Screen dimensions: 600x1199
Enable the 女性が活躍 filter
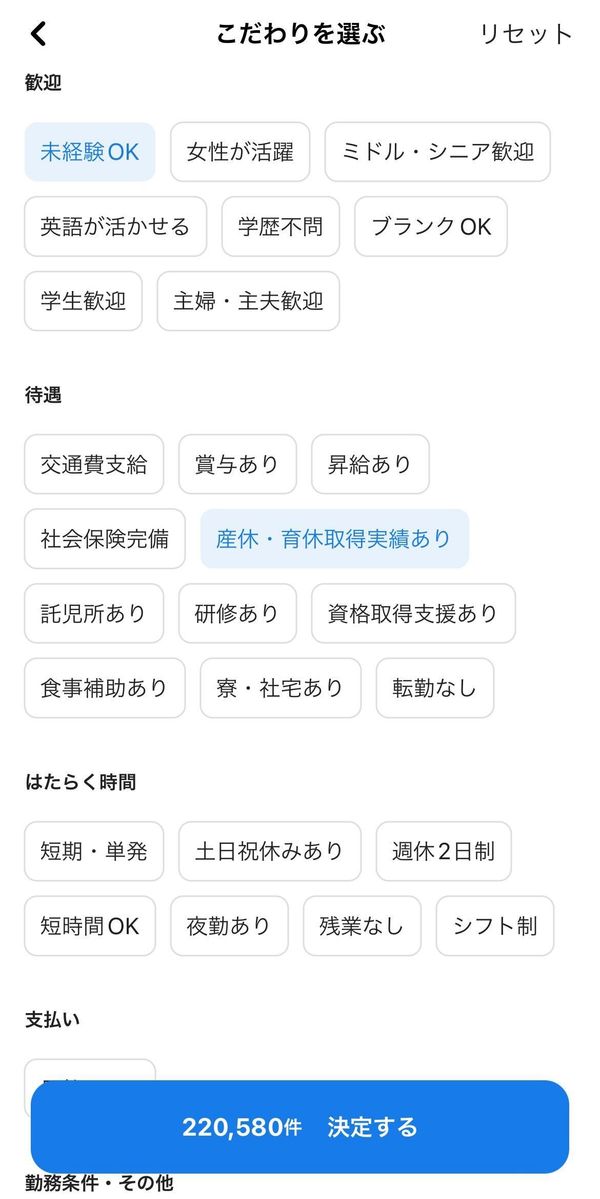pos(240,152)
